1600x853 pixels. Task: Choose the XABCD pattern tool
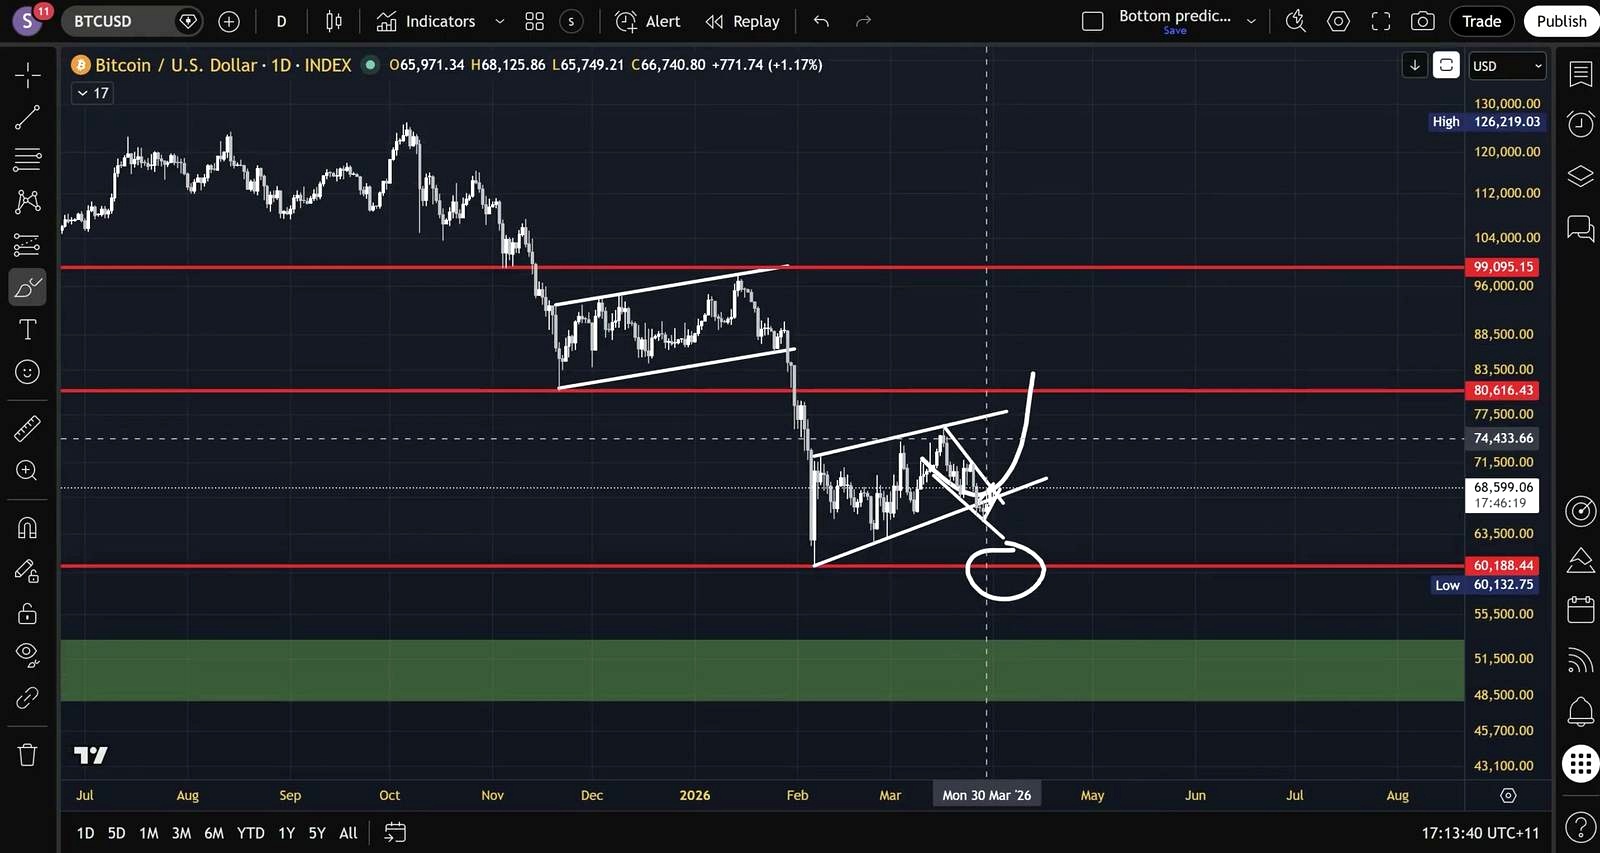[x=28, y=202]
